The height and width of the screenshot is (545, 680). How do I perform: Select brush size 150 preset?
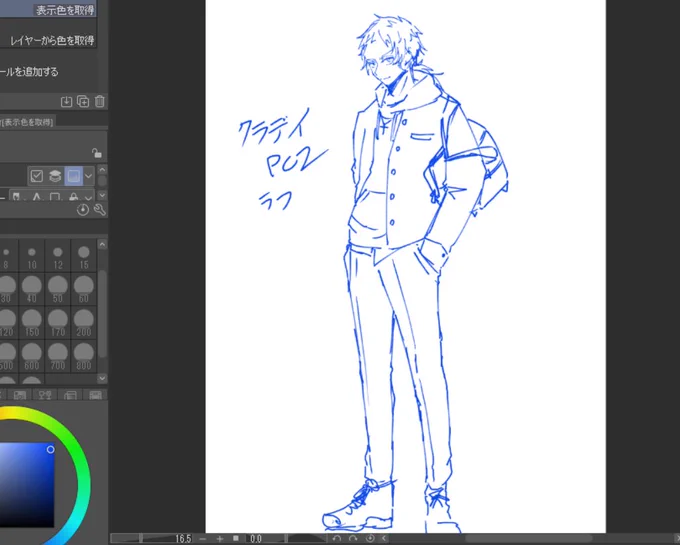pyautogui.click(x=32, y=323)
